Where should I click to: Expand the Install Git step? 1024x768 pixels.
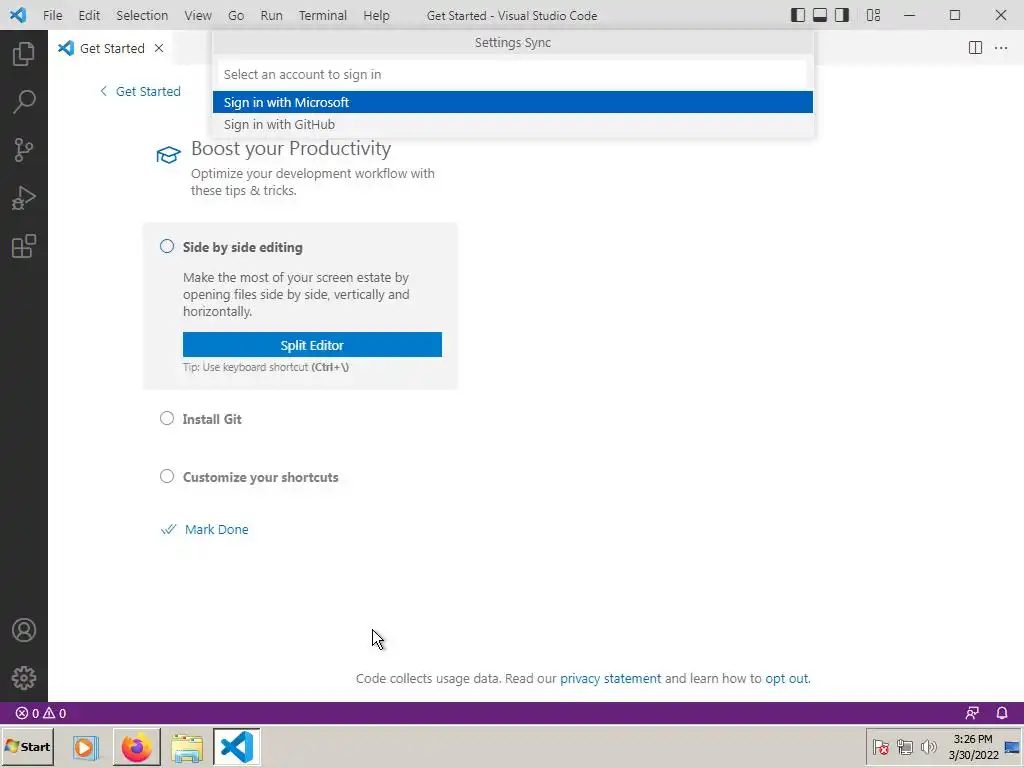(x=212, y=419)
